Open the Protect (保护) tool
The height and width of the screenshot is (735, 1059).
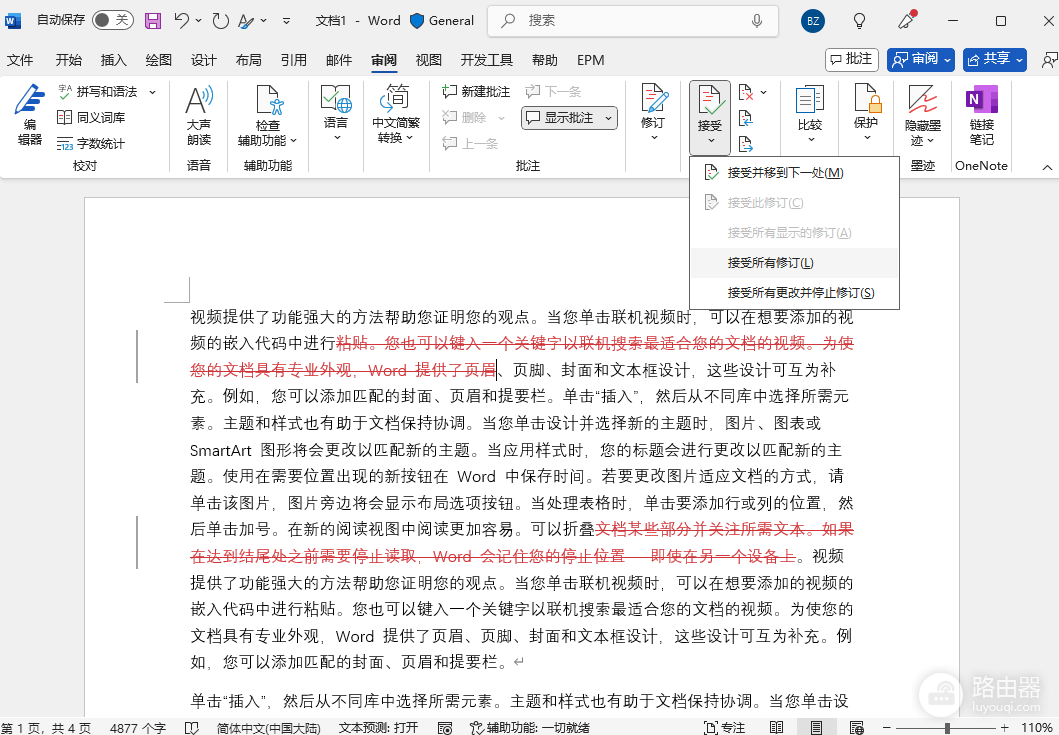click(866, 113)
